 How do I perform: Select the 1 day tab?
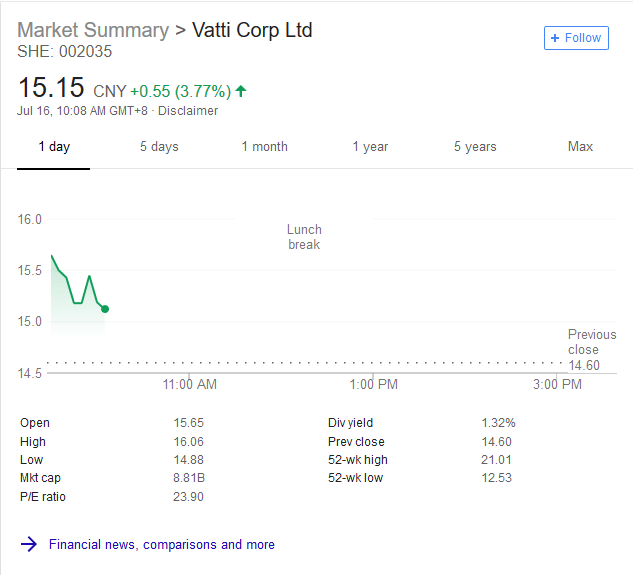coord(54,147)
